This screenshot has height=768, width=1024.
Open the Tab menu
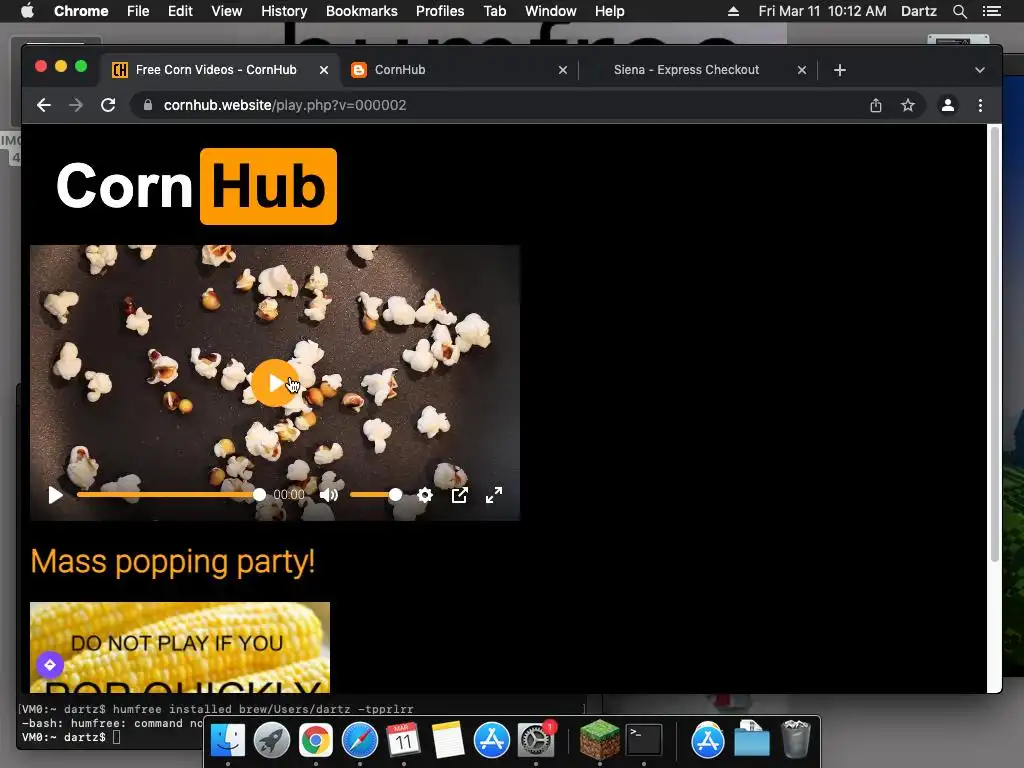(x=494, y=11)
